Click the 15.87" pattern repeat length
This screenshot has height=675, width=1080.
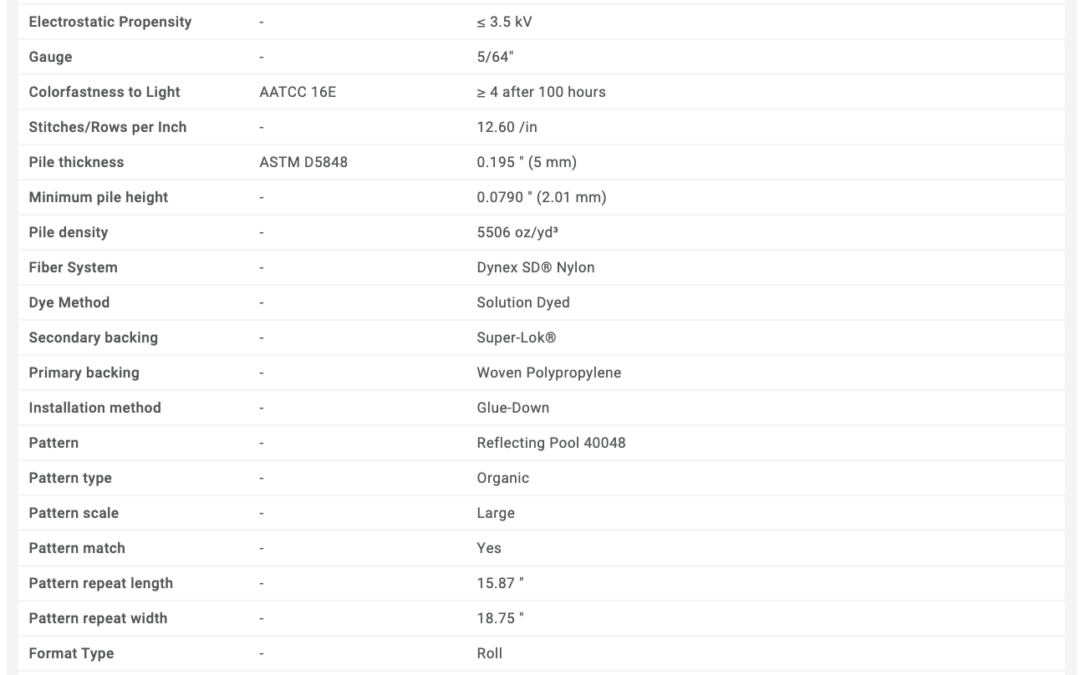pos(500,584)
